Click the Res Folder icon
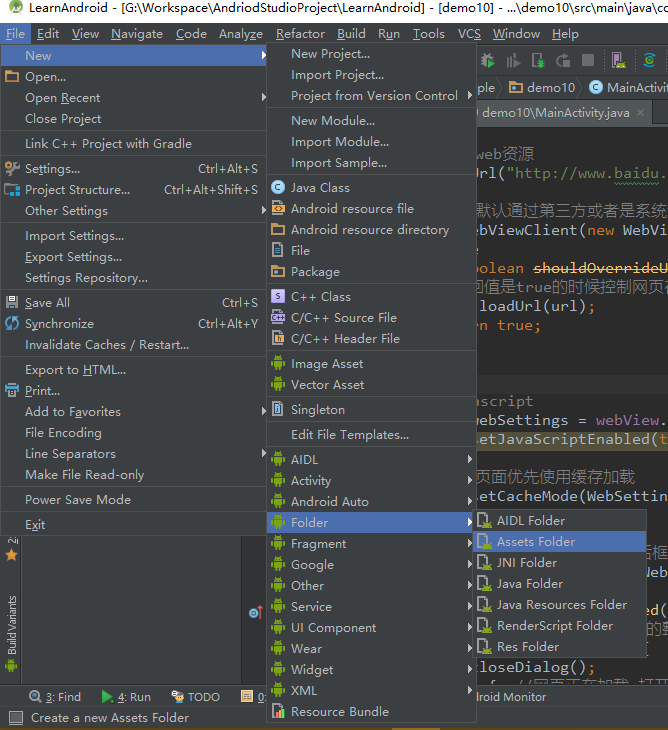Viewport: 668px width, 730px height. point(484,647)
